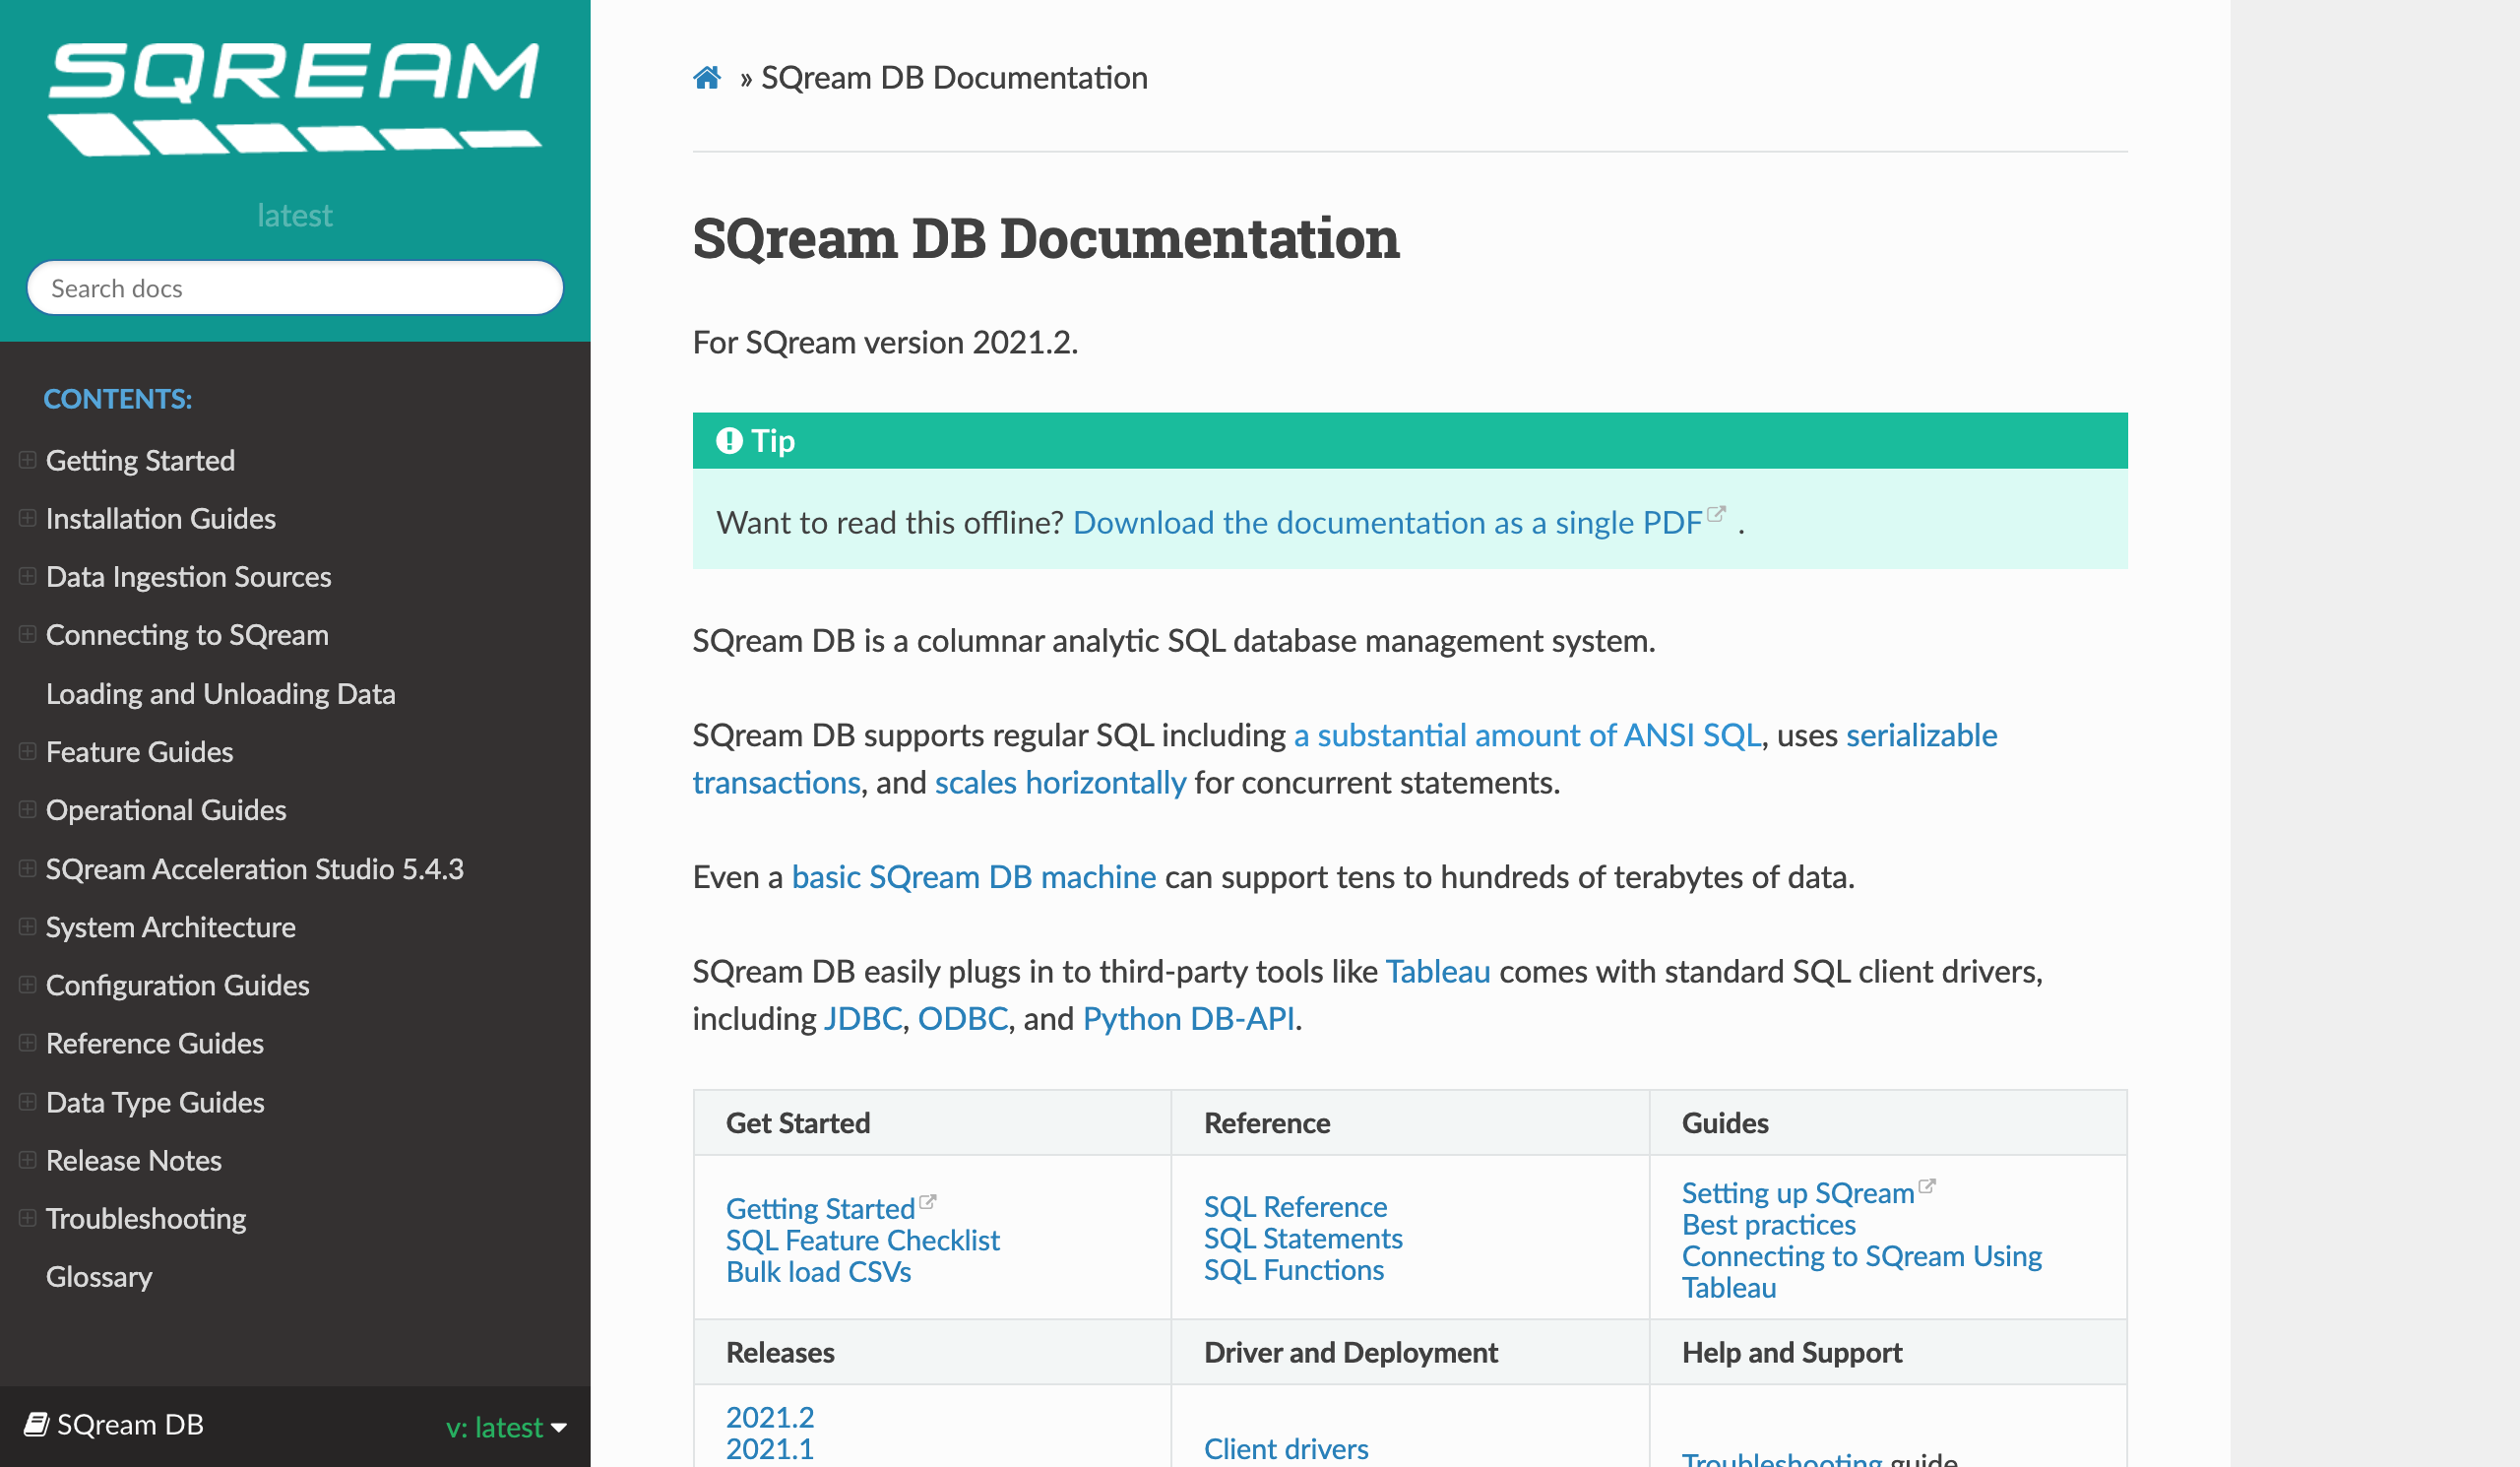This screenshot has height=1467, width=2520.
Task: Open the v: latest version dropdown
Action: click(x=506, y=1427)
